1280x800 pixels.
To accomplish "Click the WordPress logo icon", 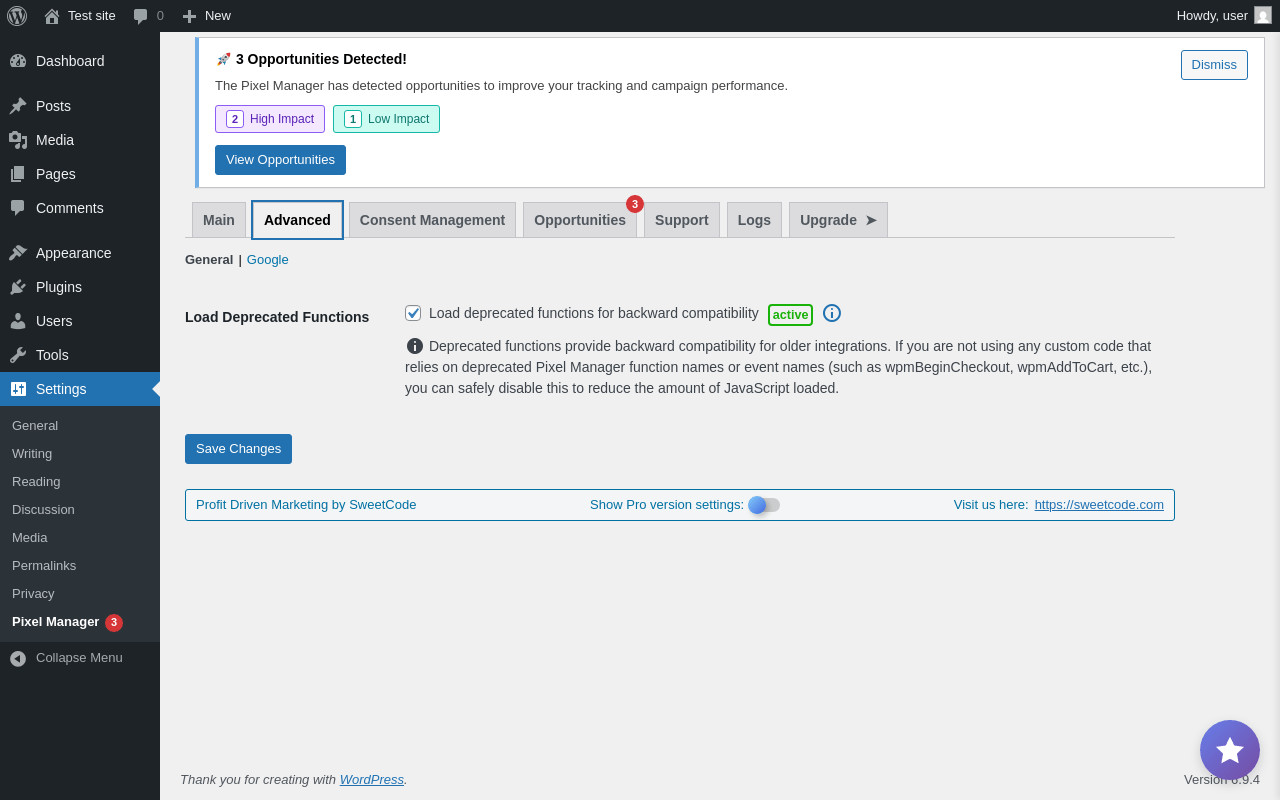I will [17, 16].
